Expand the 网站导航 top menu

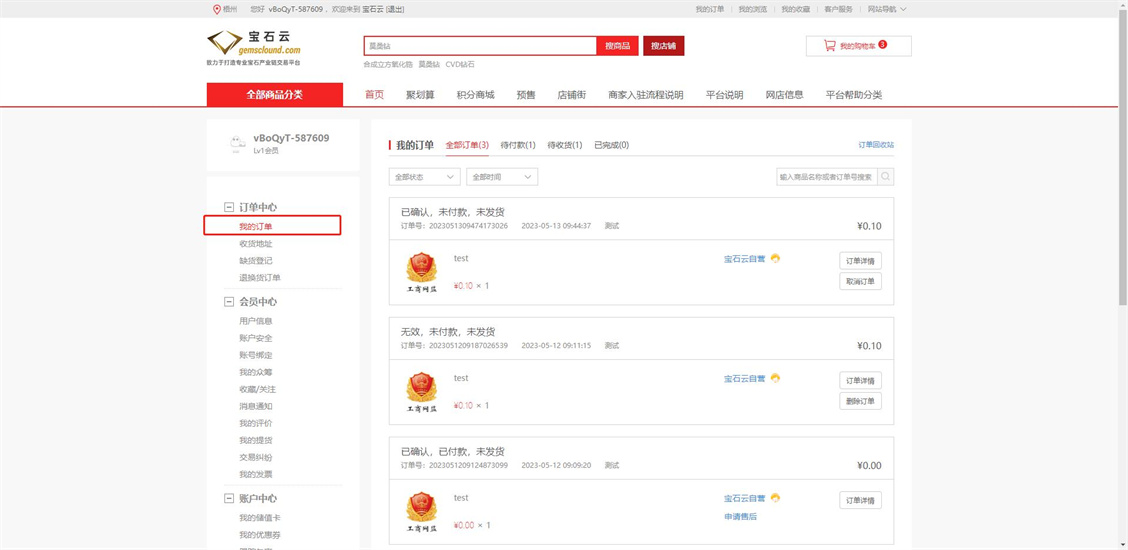(x=887, y=9)
